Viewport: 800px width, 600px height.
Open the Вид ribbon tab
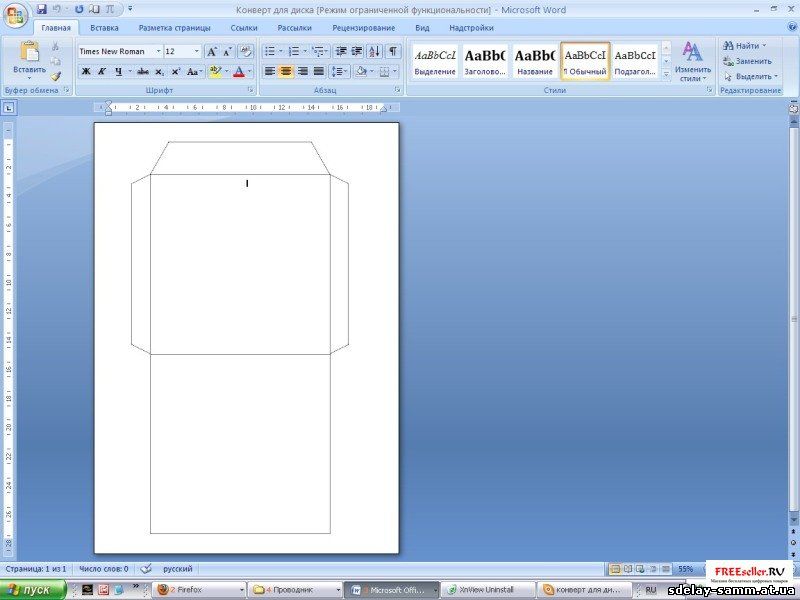pos(422,28)
